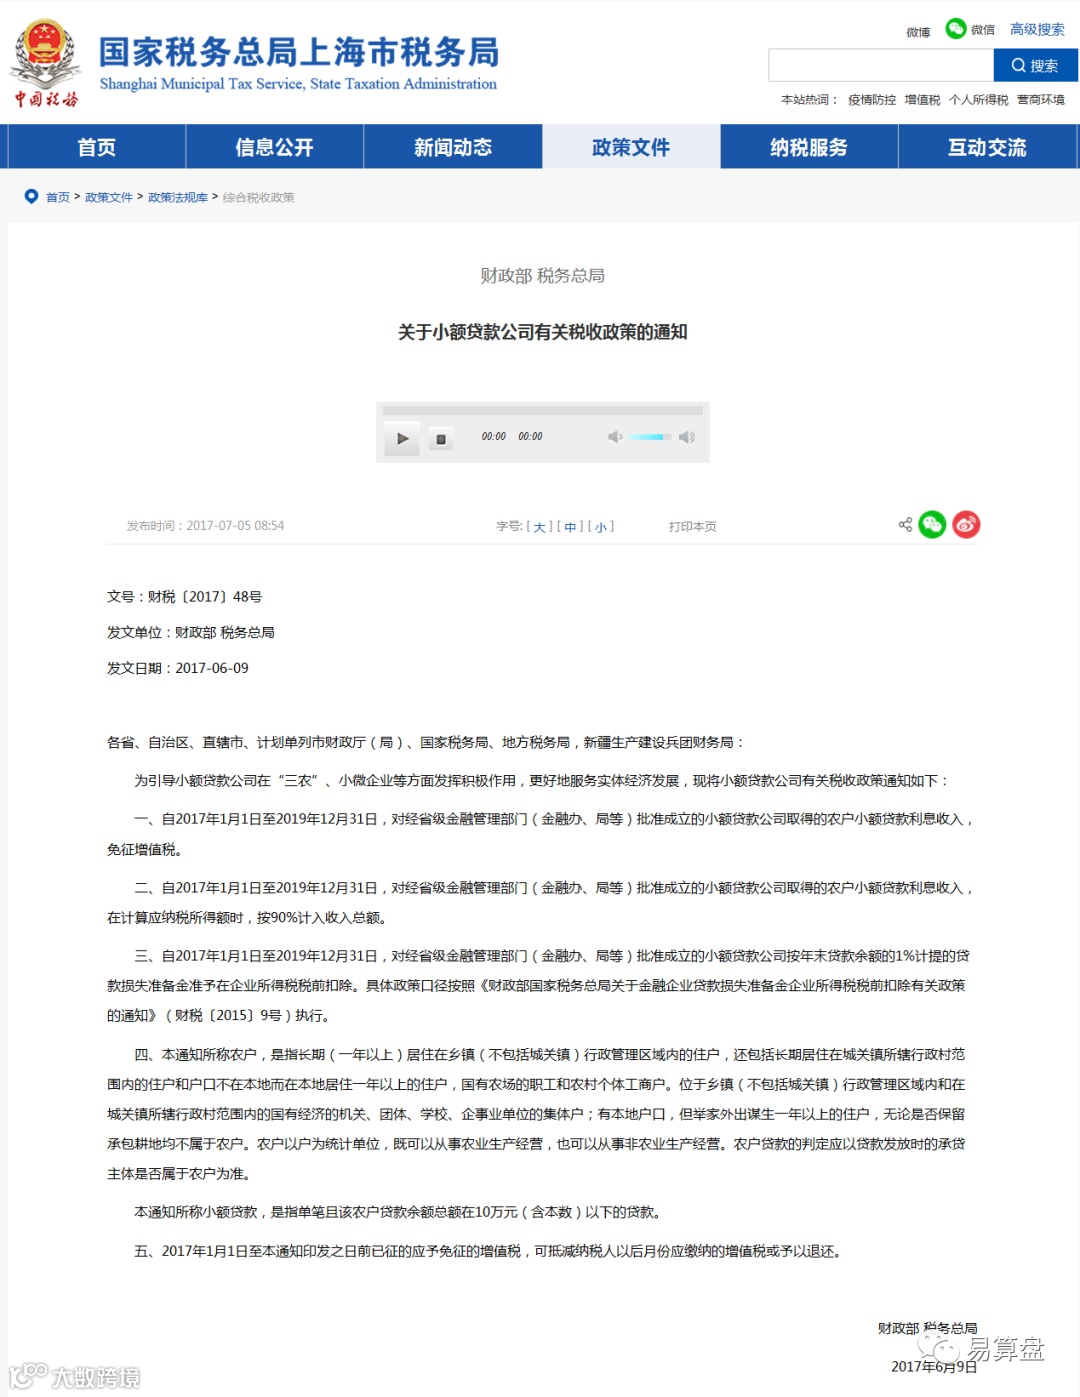1080x1397 pixels.
Task: Open 信息公开 navigation tab
Action: 275,147
